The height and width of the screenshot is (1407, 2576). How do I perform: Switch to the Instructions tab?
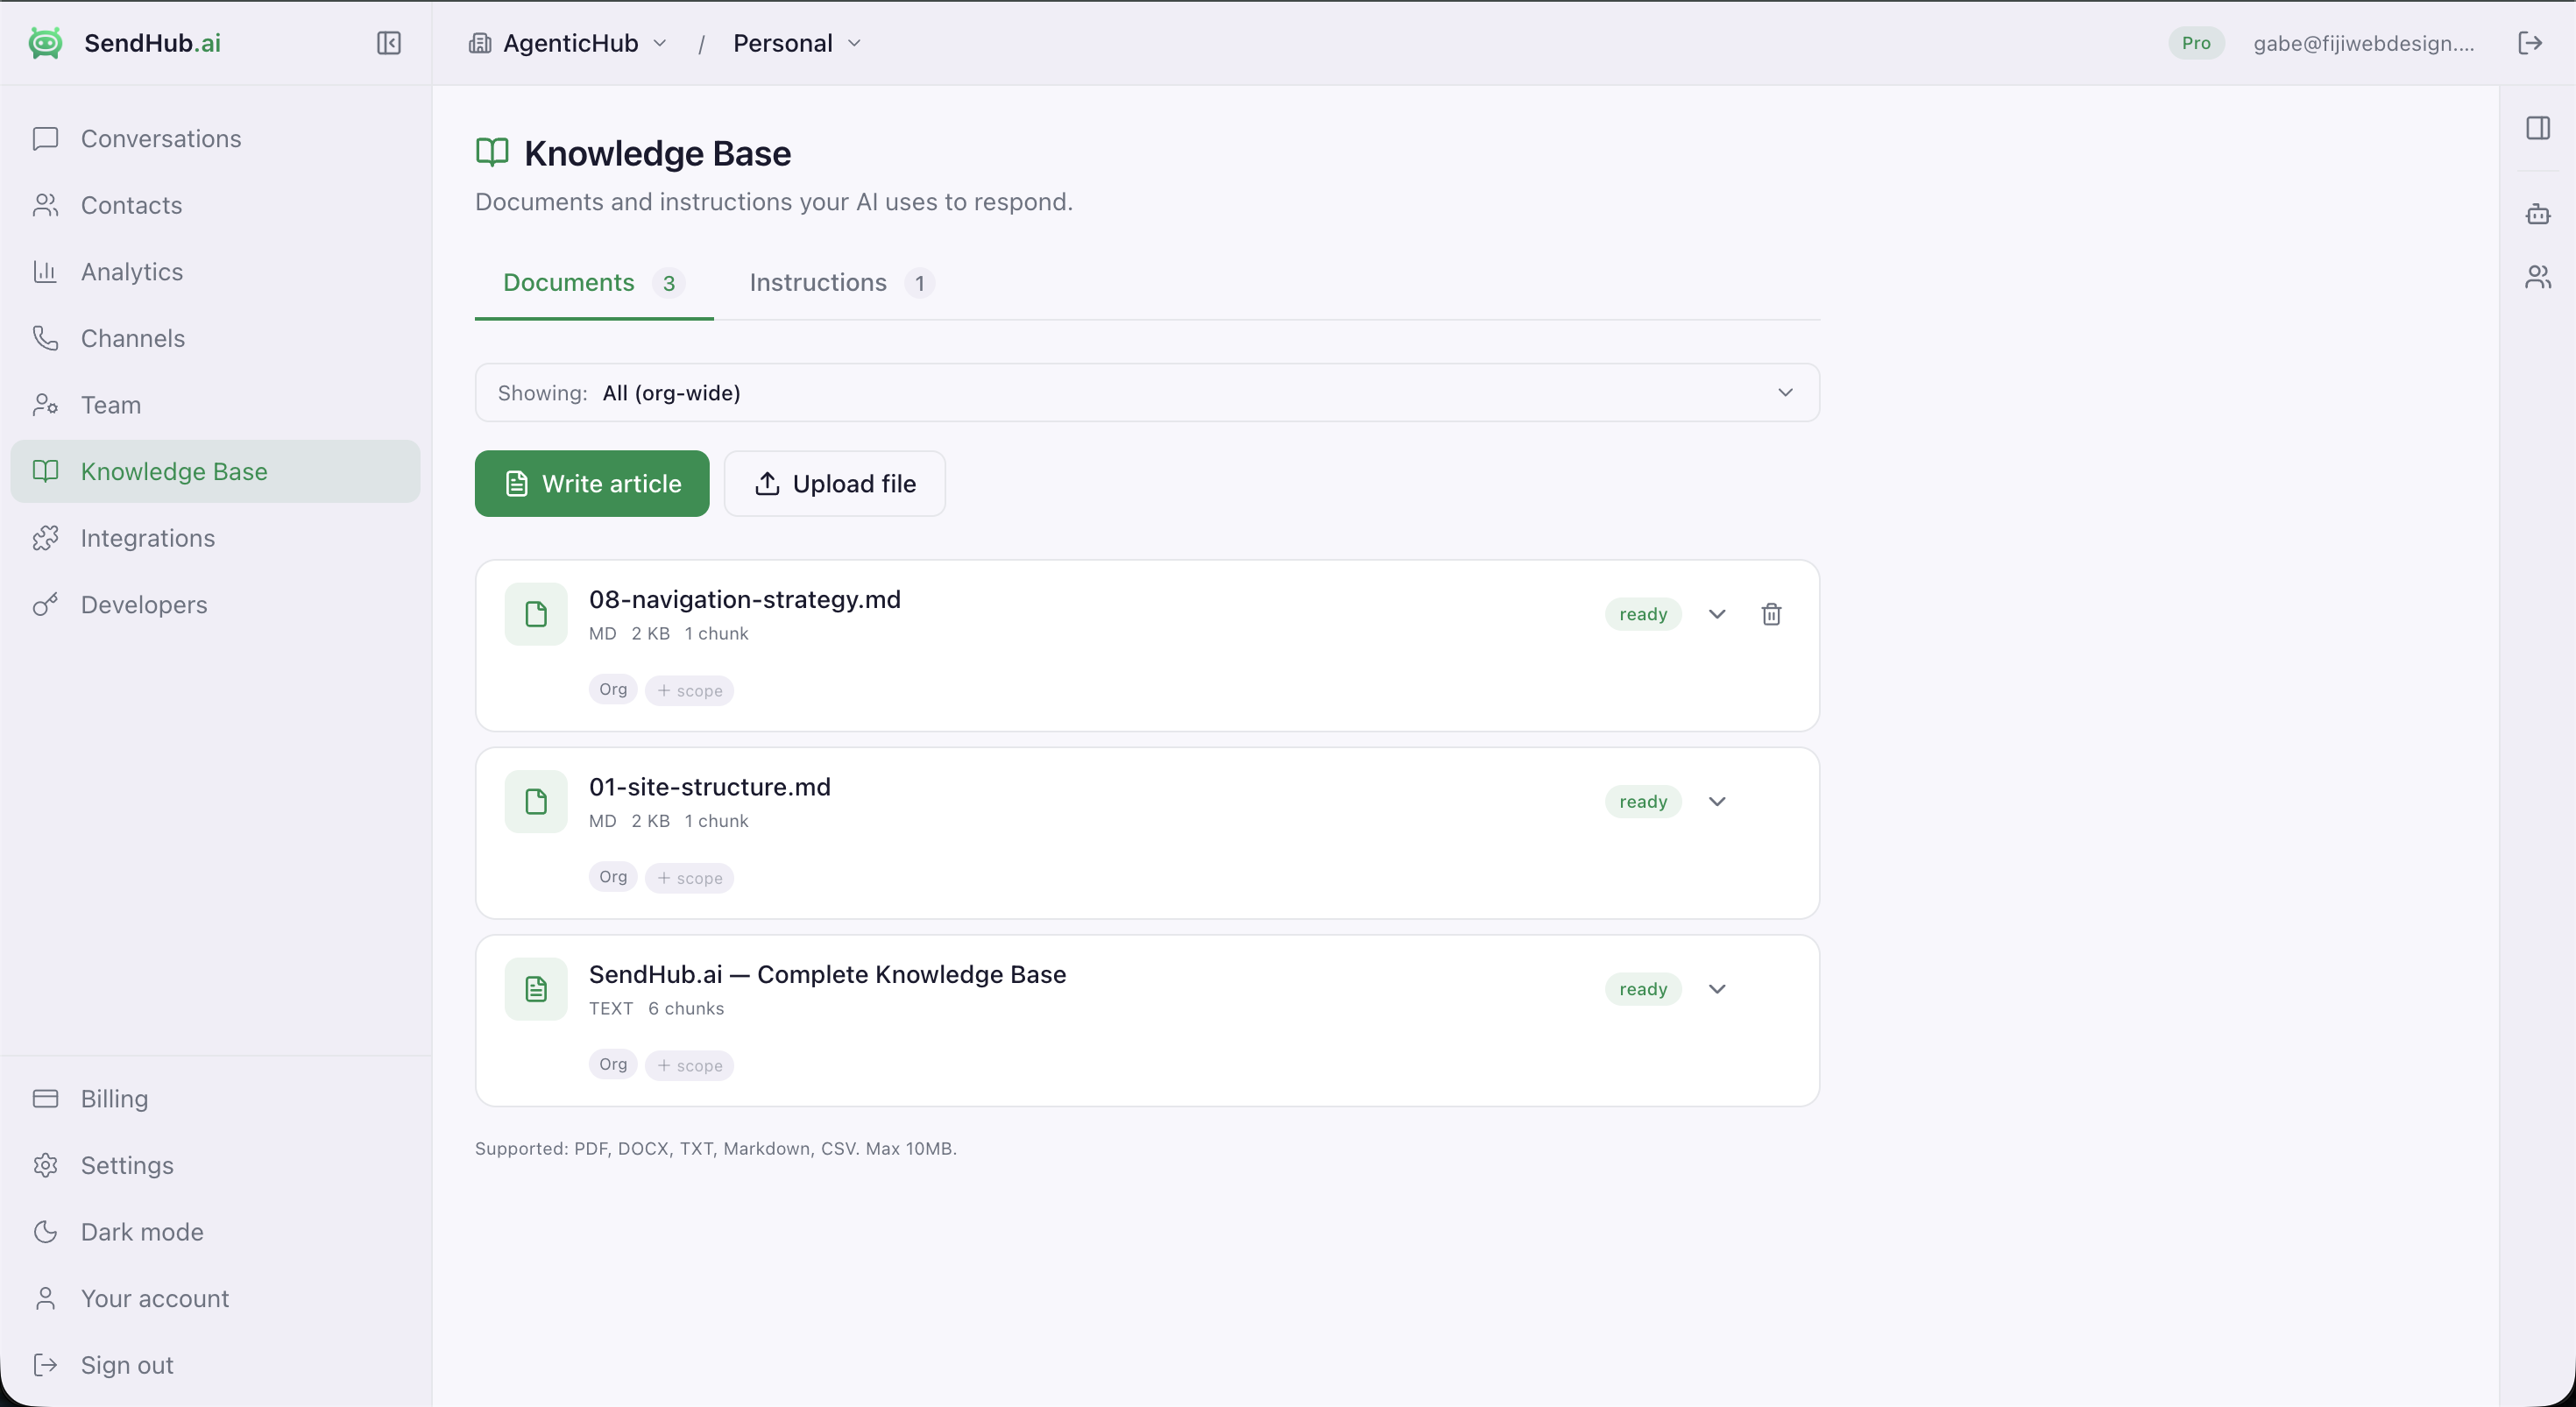pyautogui.click(x=842, y=283)
